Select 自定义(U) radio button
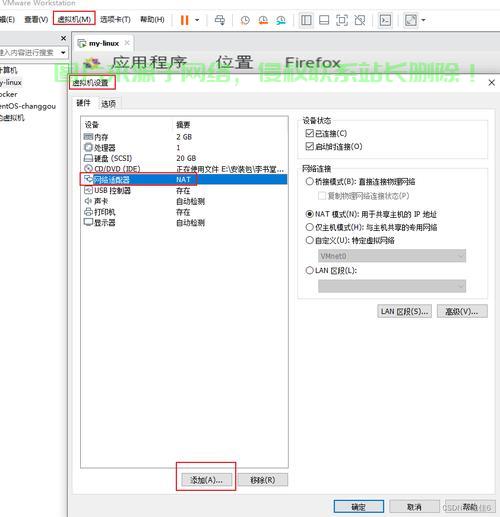500x517 pixels. tap(310, 240)
